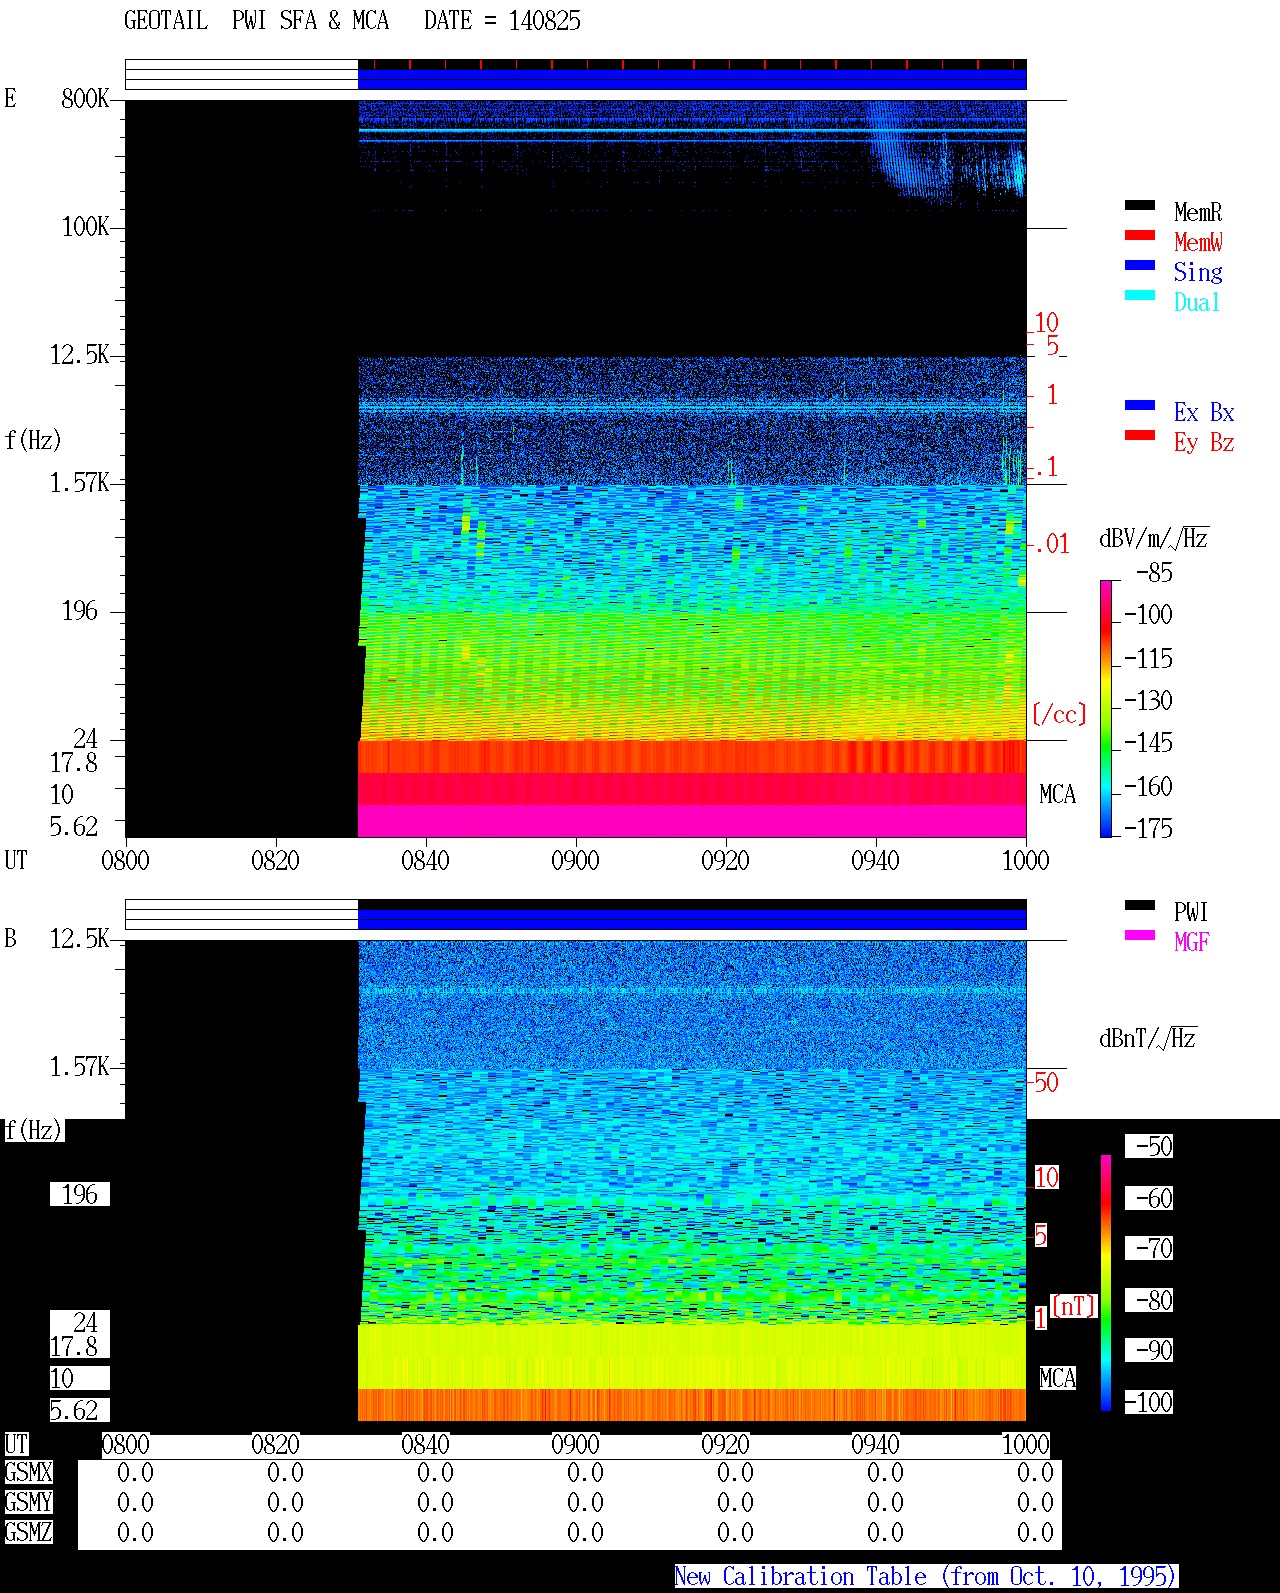Click the black PWI legend swatch
Screen dimensions: 1280x1593
pyautogui.click(x=1140, y=906)
